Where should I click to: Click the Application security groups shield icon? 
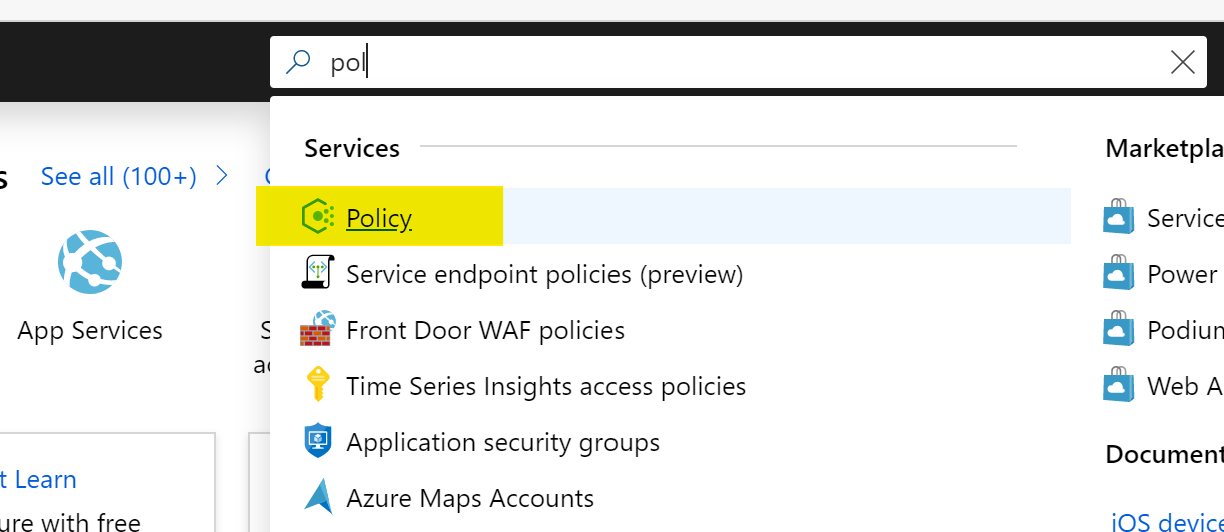317,441
